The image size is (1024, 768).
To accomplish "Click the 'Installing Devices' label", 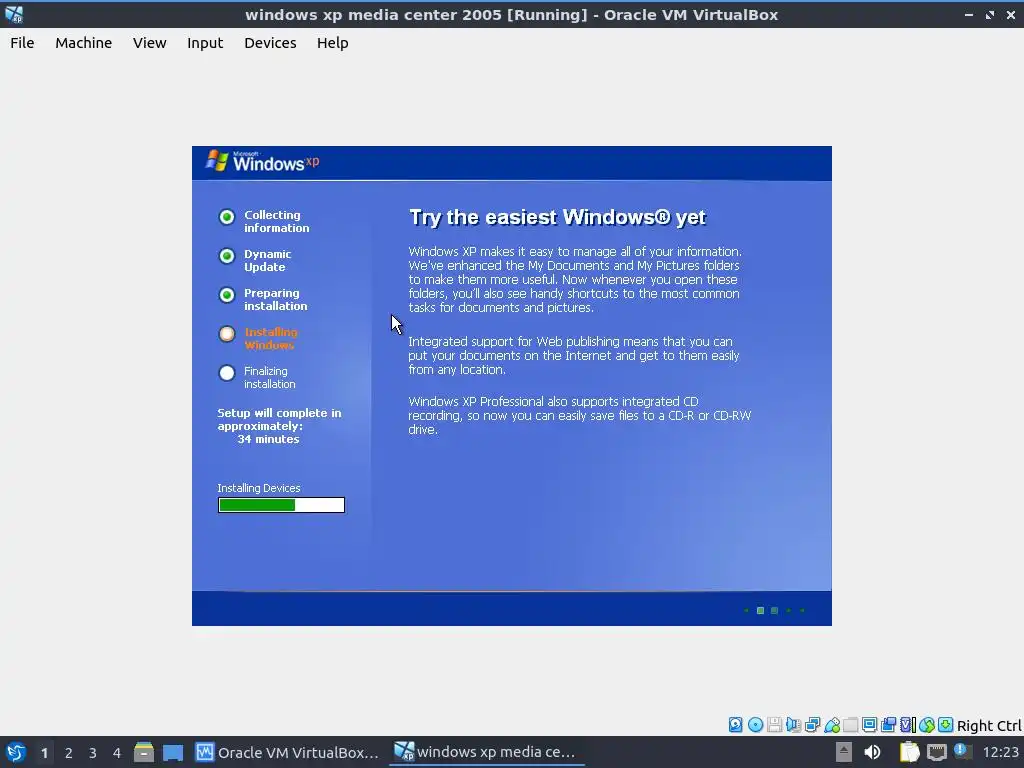I will pos(259,488).
